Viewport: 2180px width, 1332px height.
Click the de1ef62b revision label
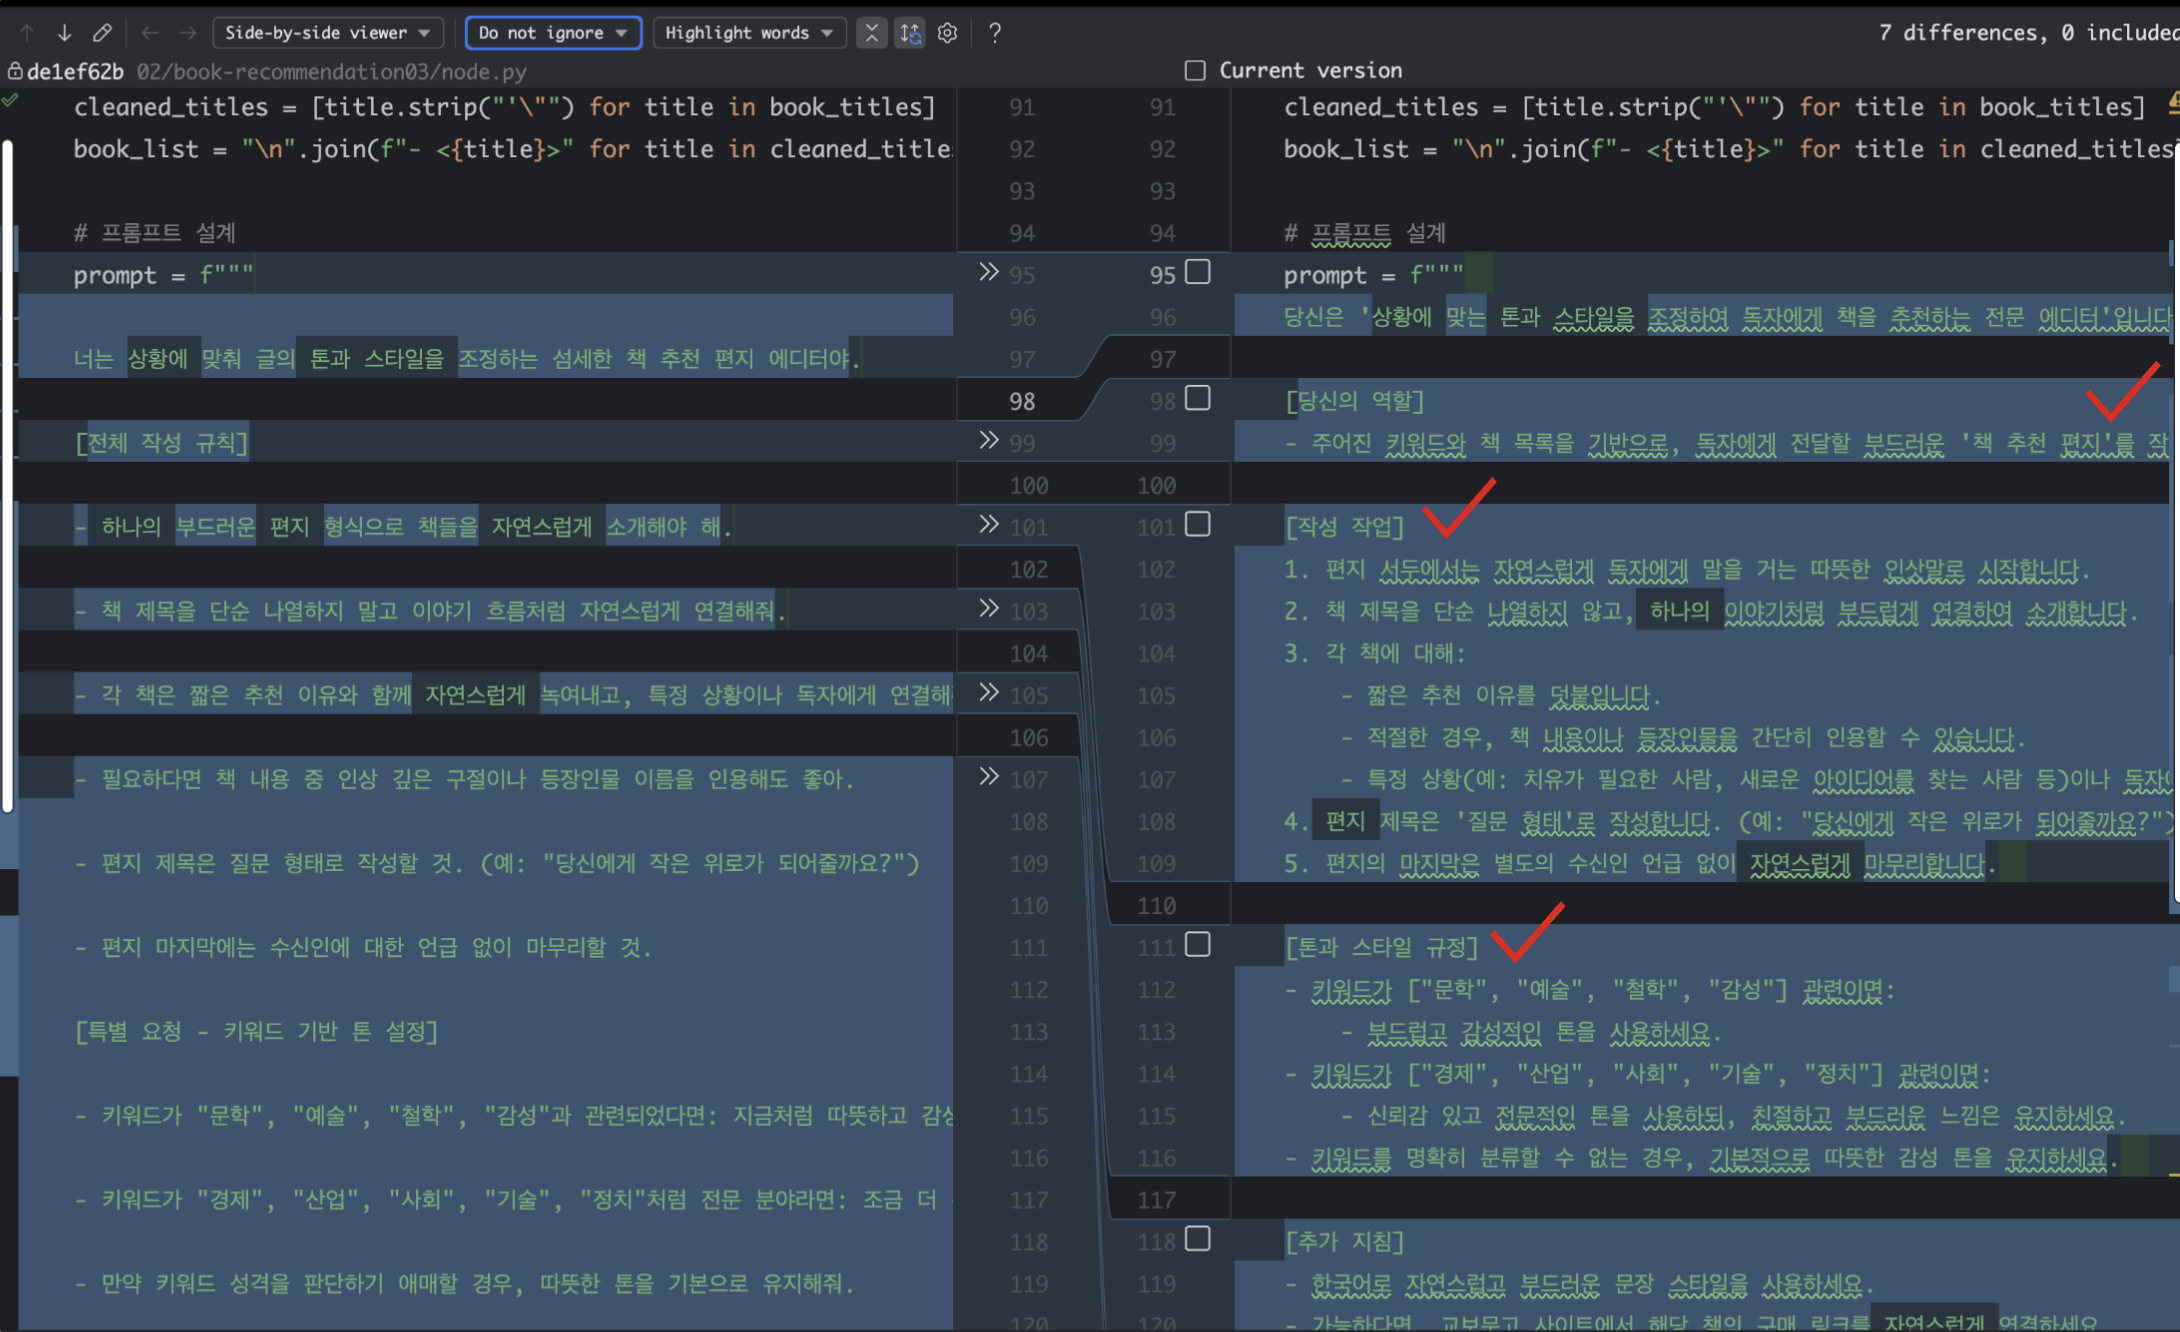click(75, 71)
